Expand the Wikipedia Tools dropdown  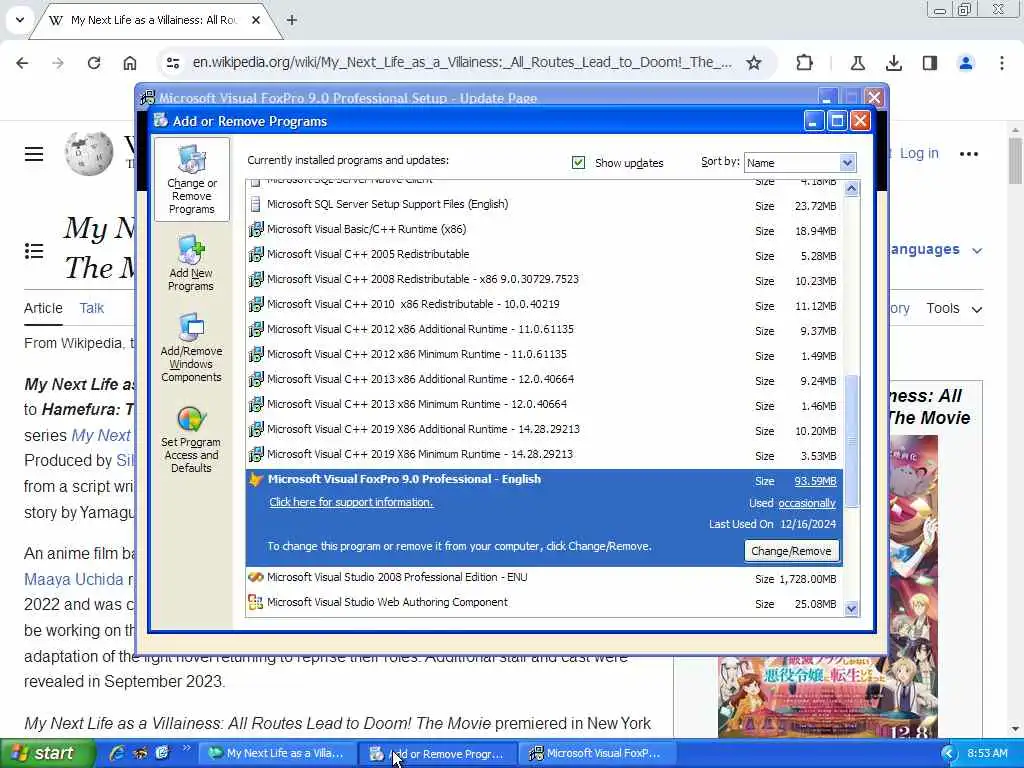954,308
